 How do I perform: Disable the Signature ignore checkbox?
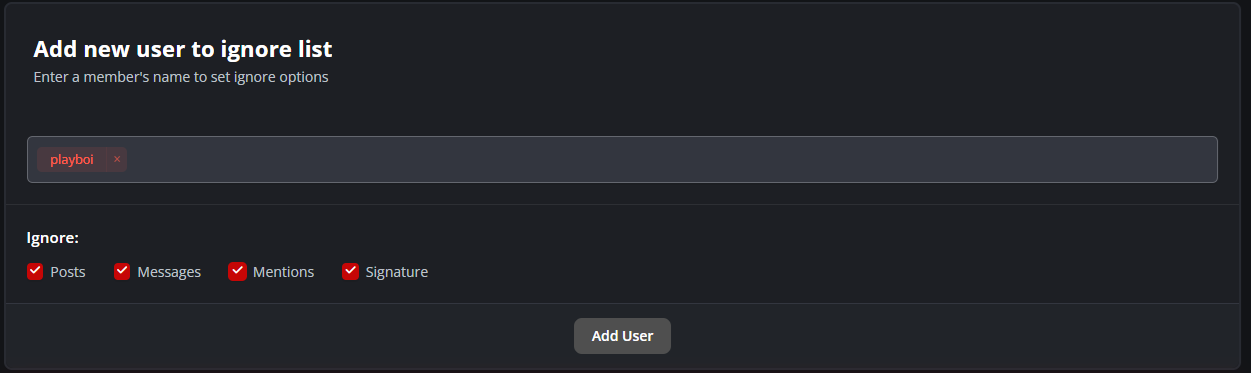pyautogui.click(x=350, y=271)
